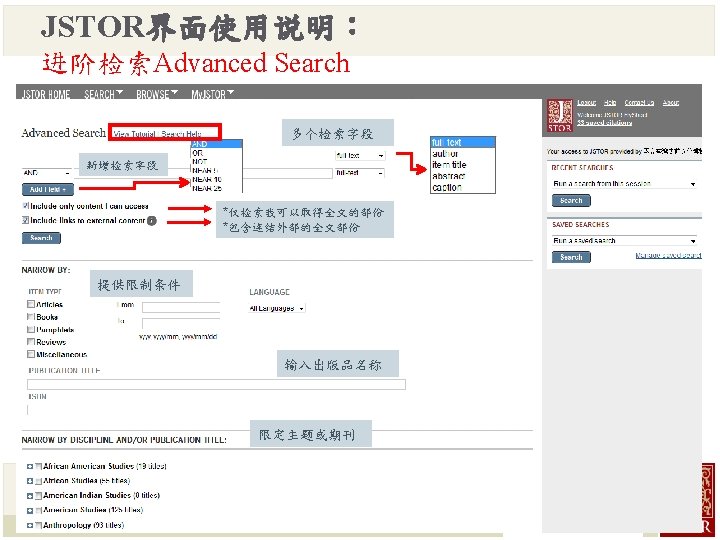Open the BROWSE menu

[157, 95]
